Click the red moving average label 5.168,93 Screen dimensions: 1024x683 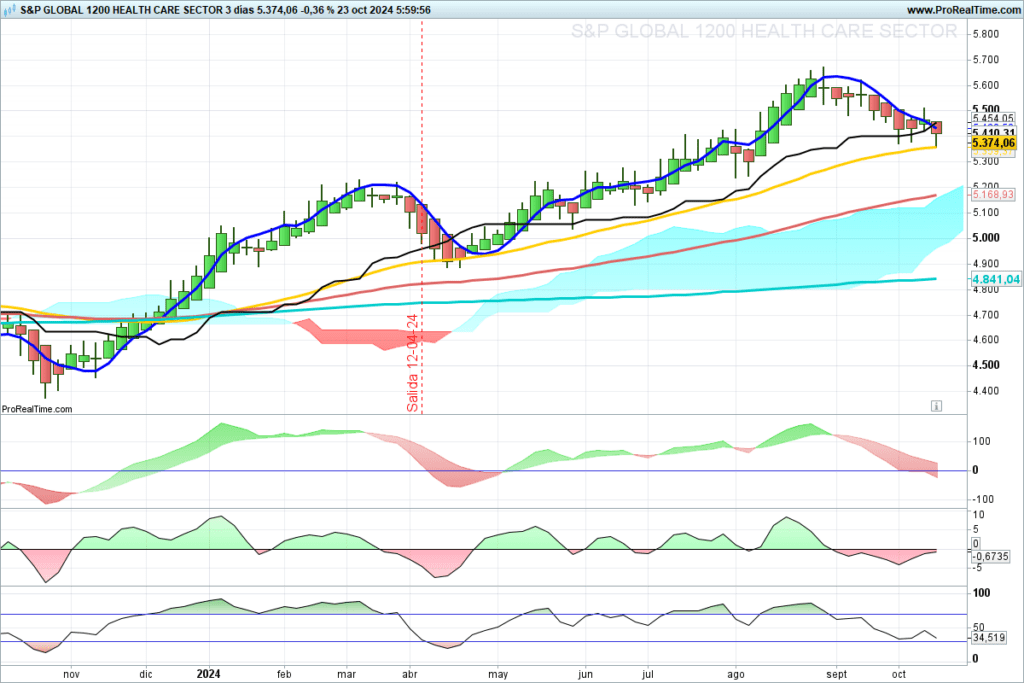click(993, 195)
